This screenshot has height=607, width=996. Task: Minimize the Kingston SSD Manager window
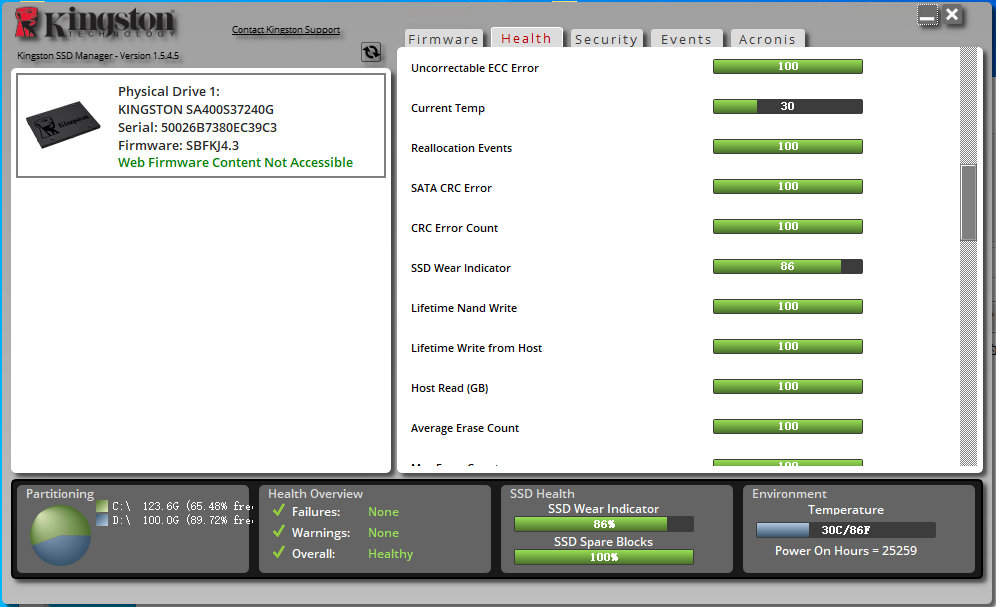point(927,15)
